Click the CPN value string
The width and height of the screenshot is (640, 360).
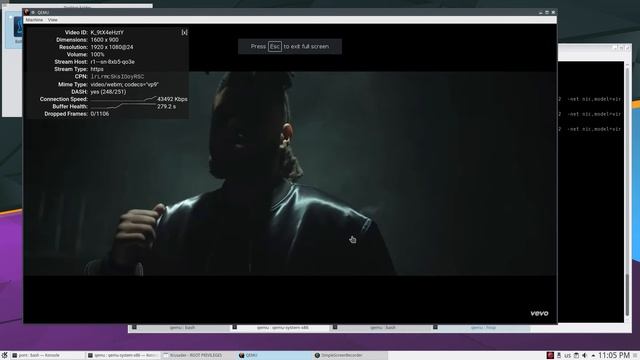(117, 76)
